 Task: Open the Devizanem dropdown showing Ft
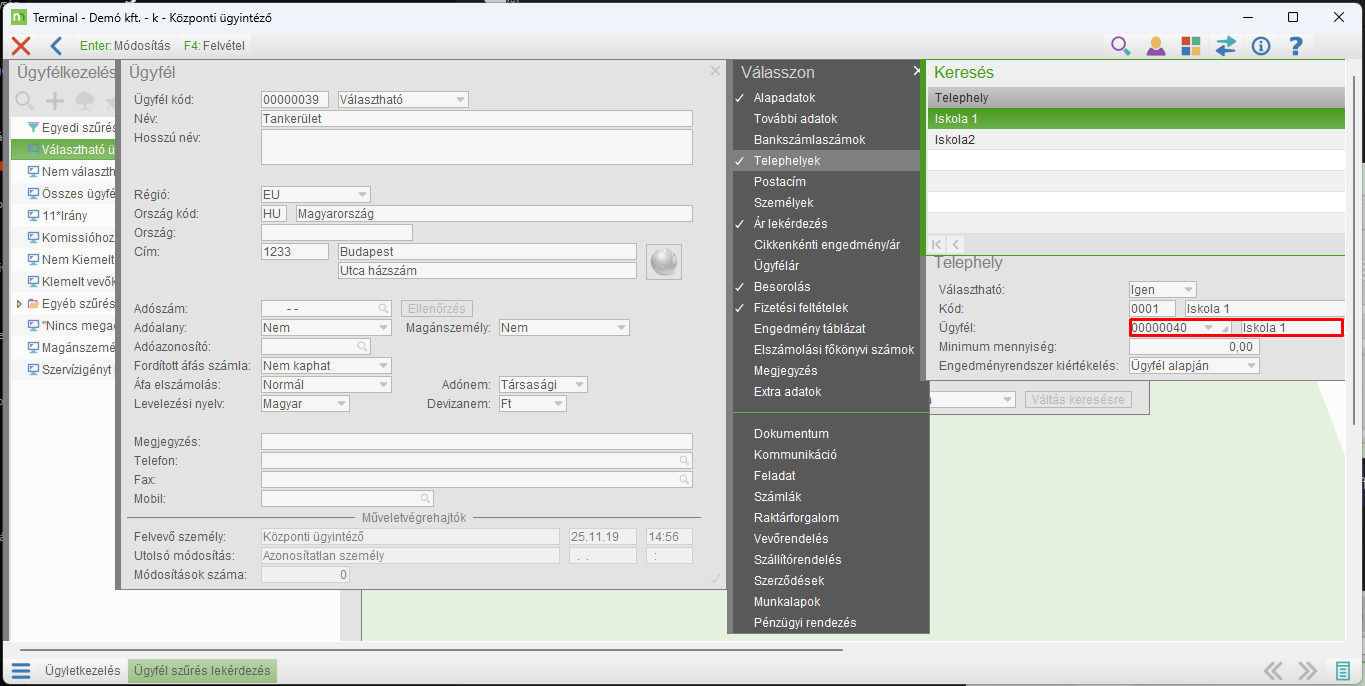[532, 404]
